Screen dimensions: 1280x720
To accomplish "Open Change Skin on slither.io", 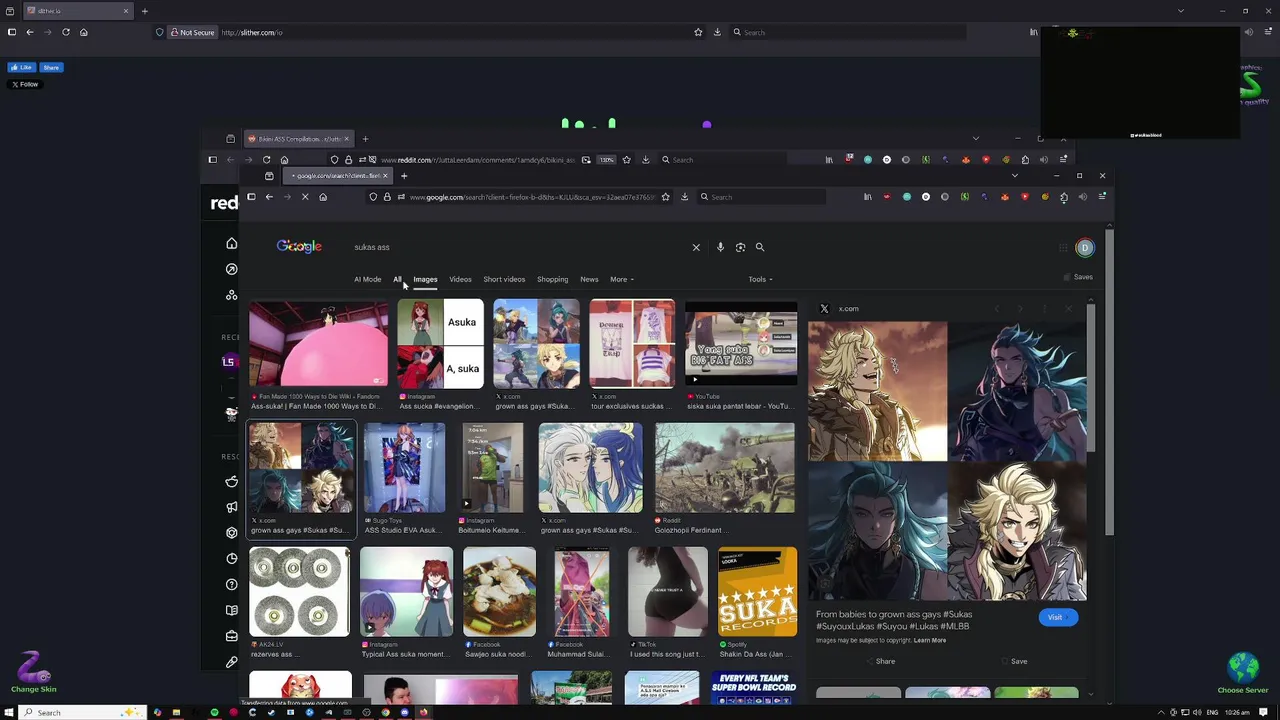I will pyautogui.click(x=34, y=673).
